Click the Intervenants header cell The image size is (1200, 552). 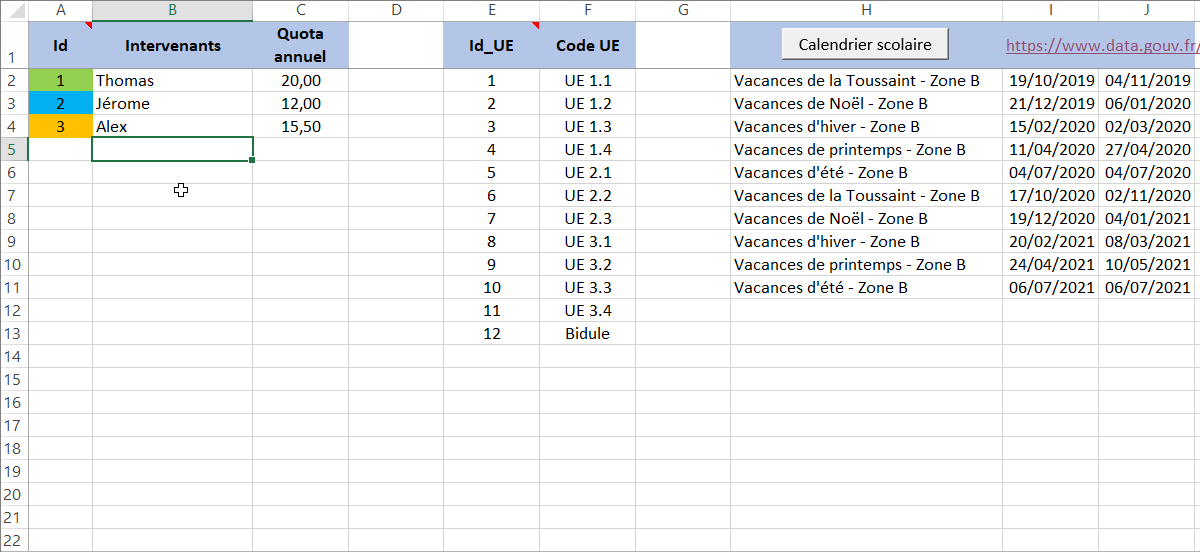tap(172, 46)
